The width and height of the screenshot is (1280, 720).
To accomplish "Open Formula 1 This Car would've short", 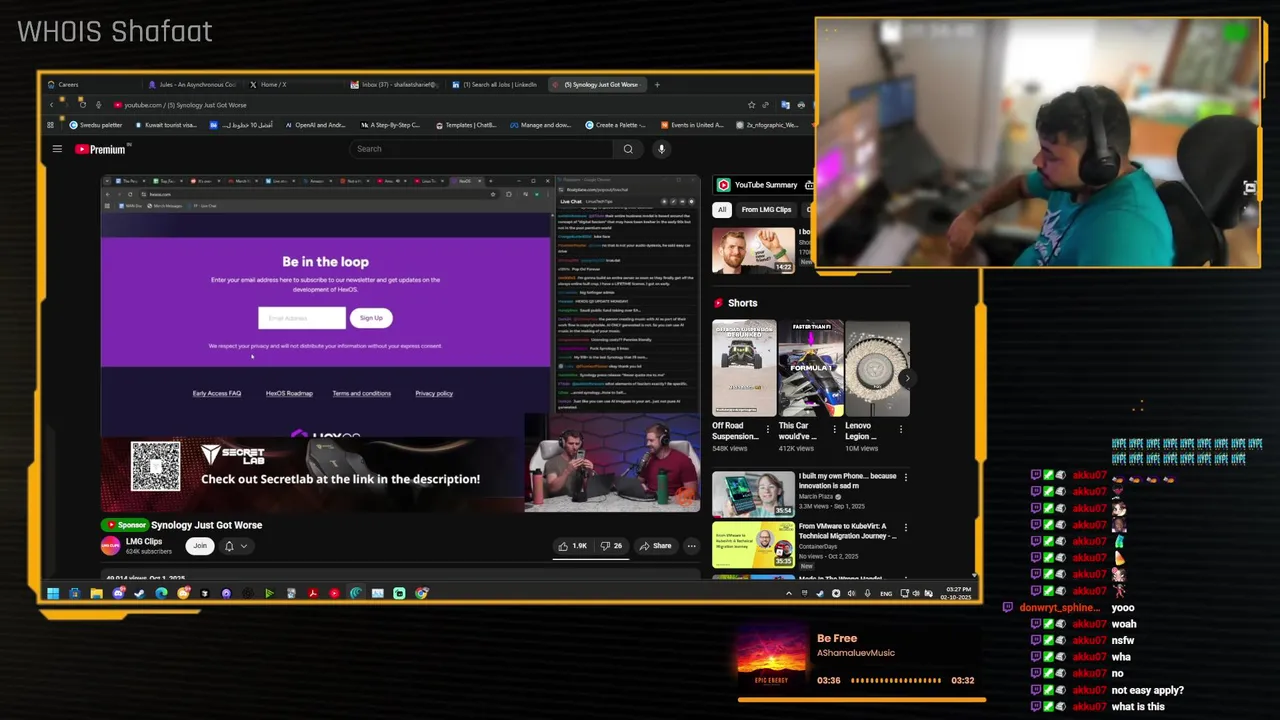I will click(x=811, y=368).
